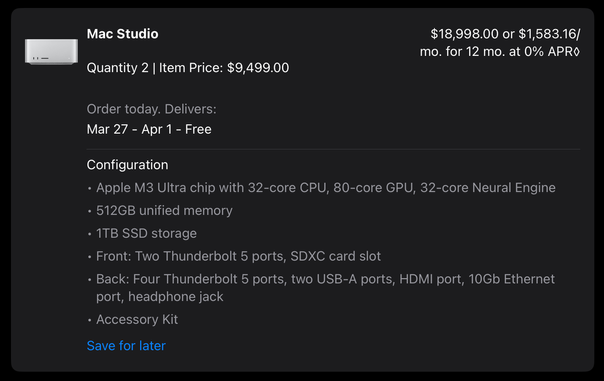This screenshot has width=604, height=381.
Task: Click the divider line above Configuration
Action: [x=333, y=149]
